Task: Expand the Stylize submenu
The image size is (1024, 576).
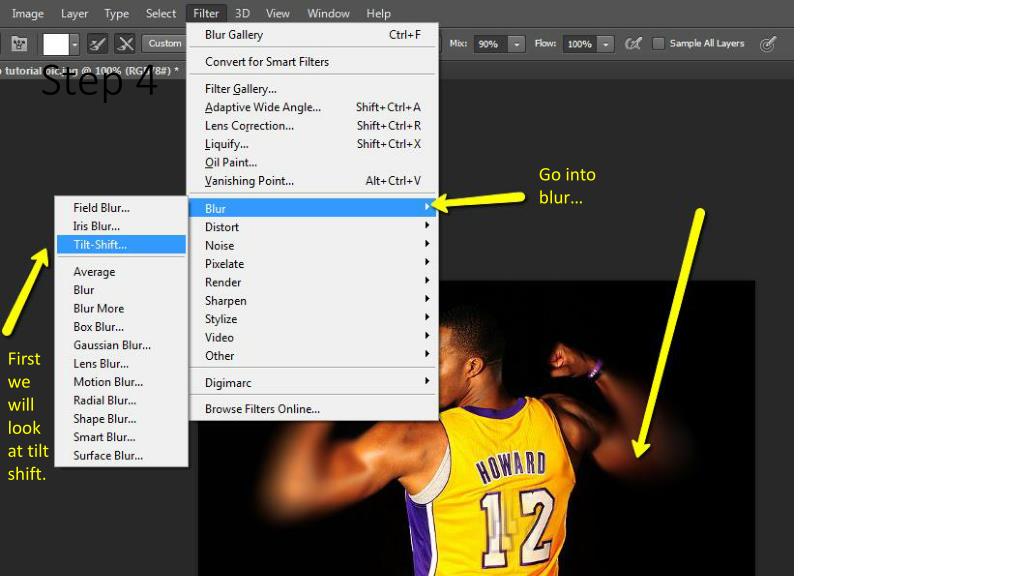Action: pos(313,319)
